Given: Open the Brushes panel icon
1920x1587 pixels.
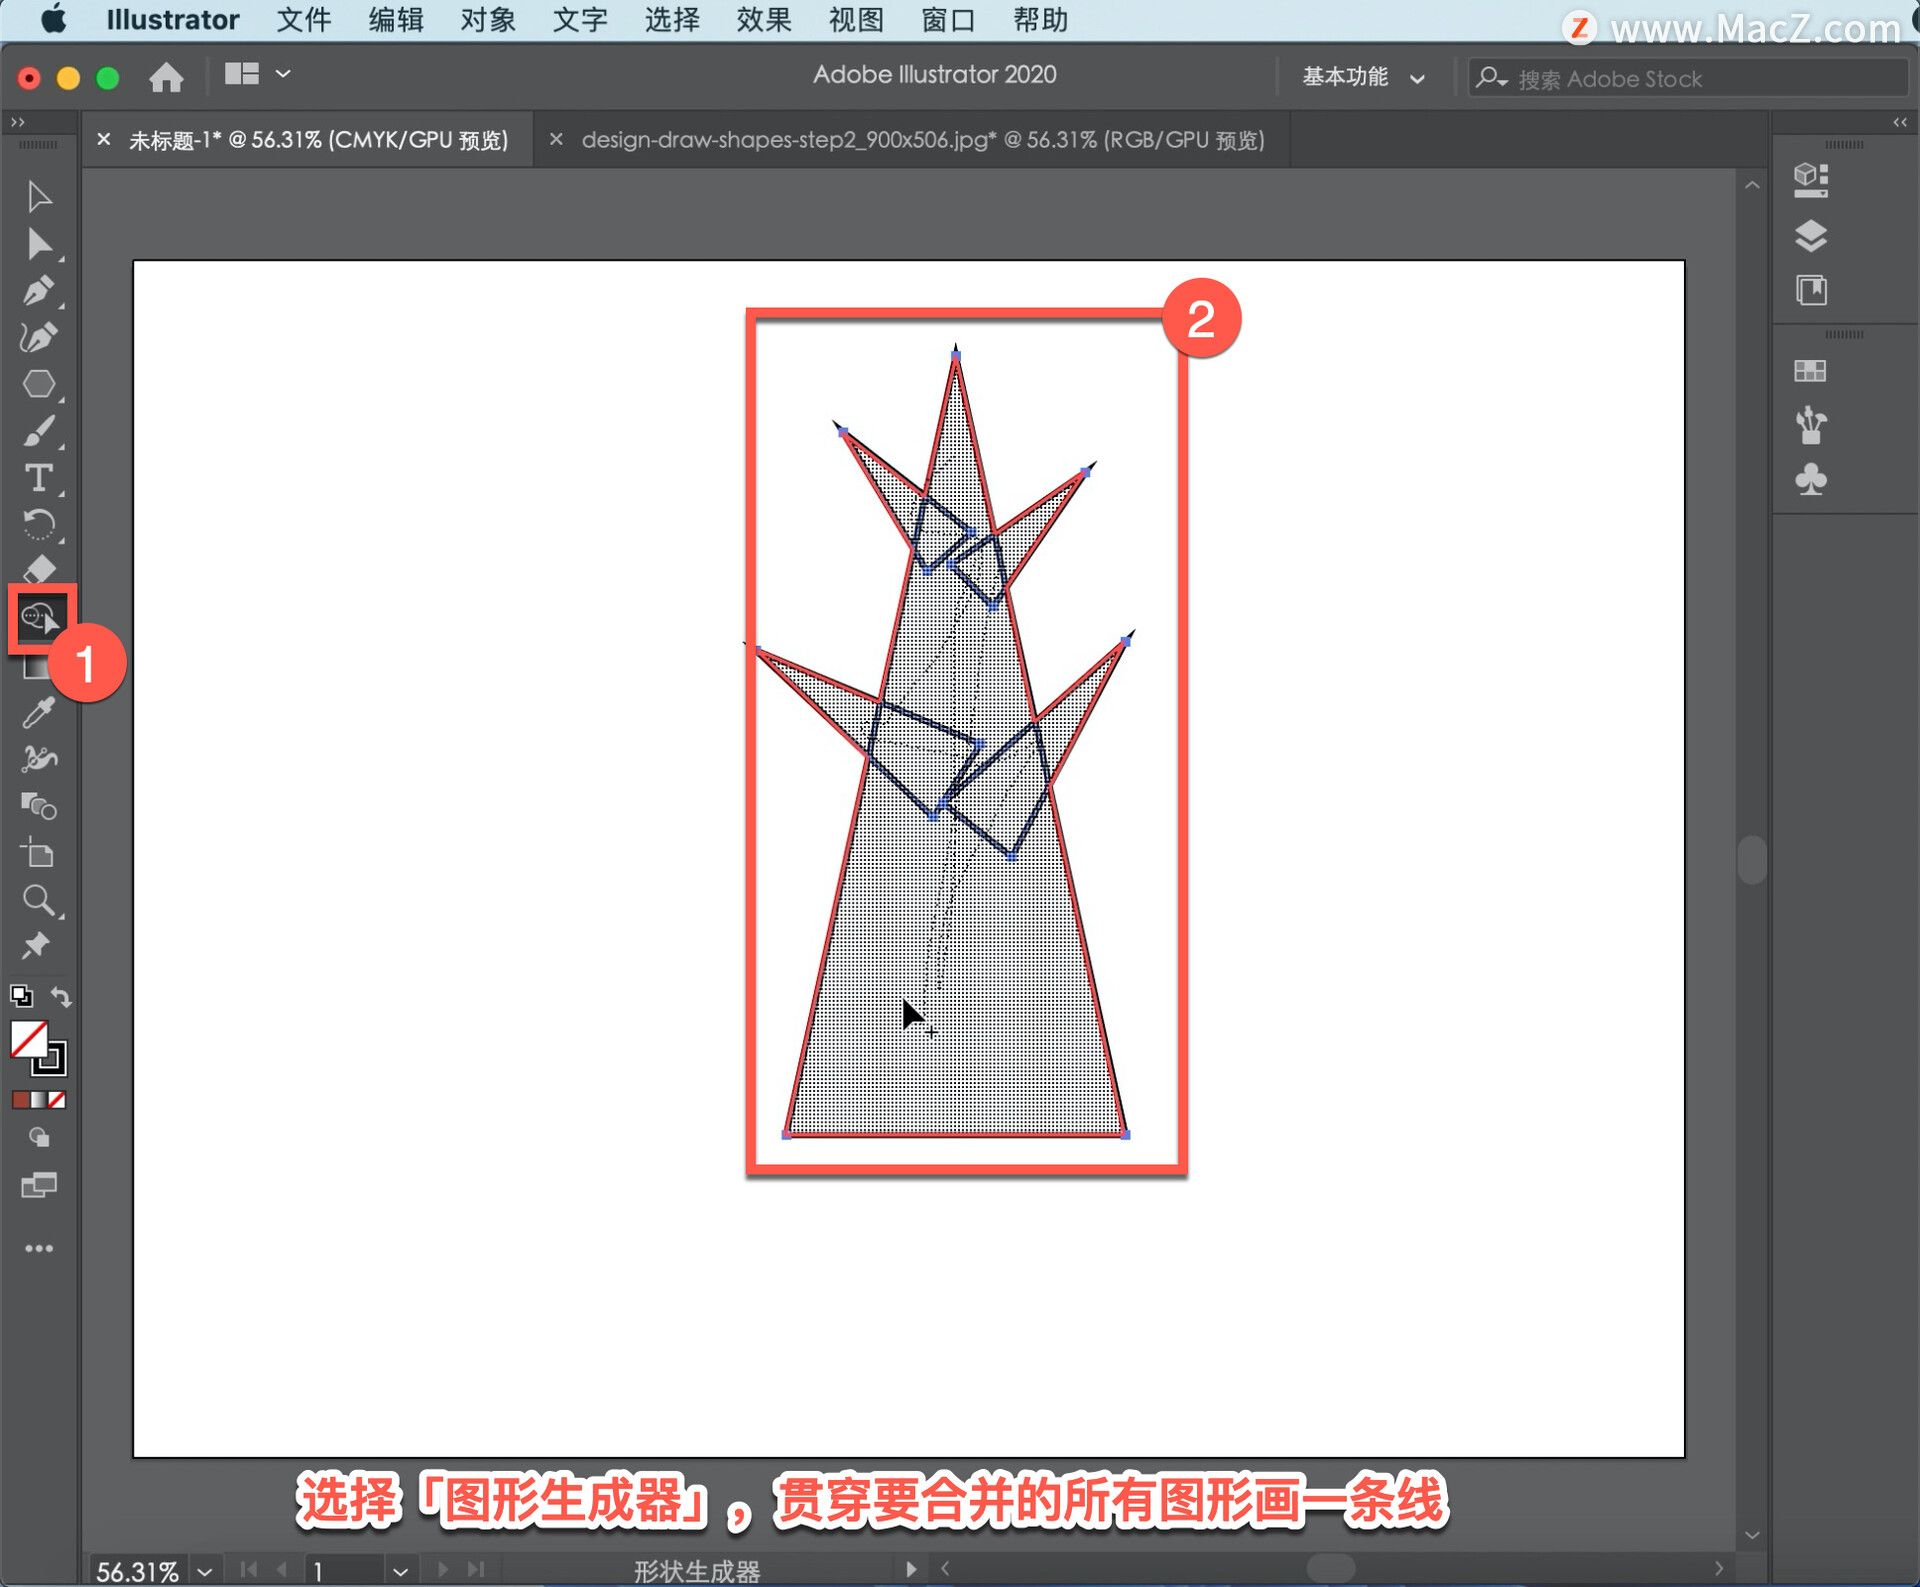Looking at the screenshot, I should pyautogui.click(x=1811, y=425).
